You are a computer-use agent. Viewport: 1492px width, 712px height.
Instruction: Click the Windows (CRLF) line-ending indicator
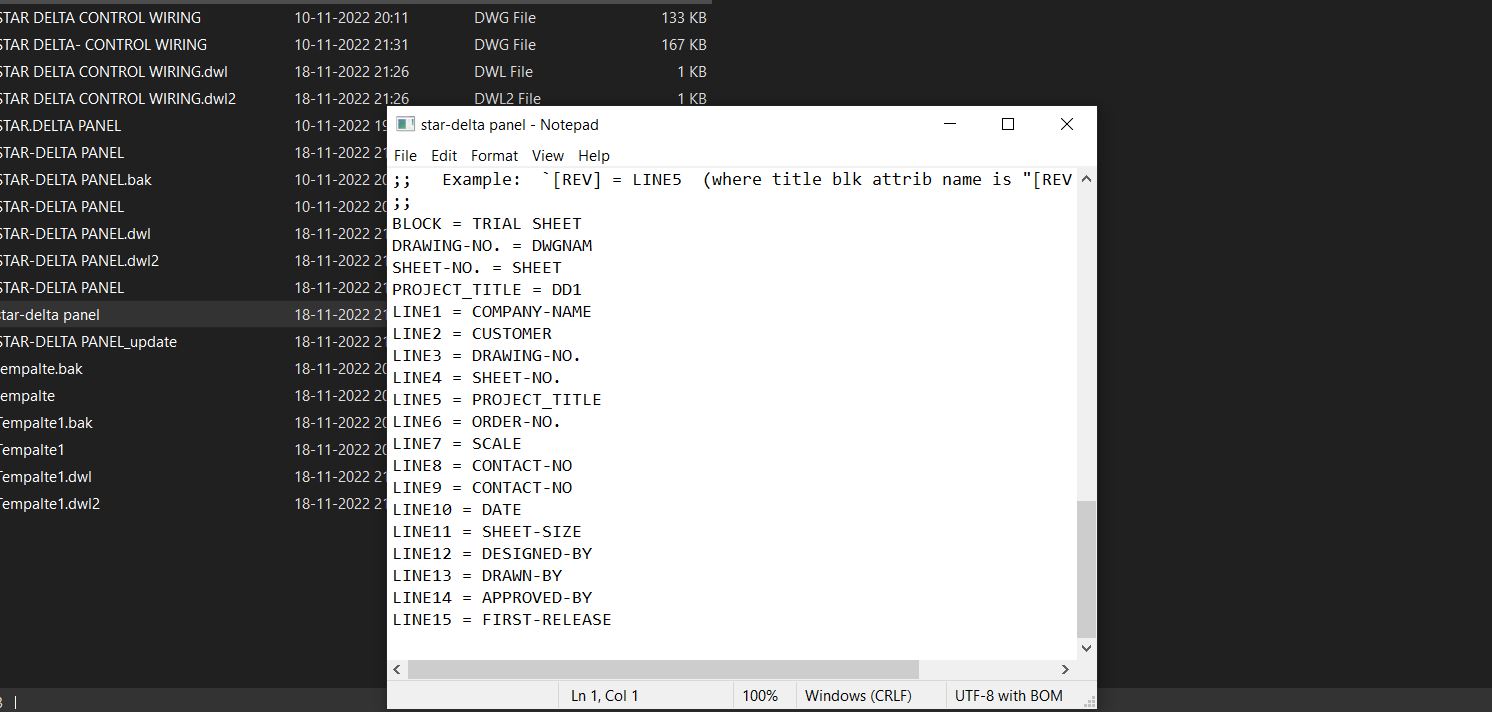(858, 695)
